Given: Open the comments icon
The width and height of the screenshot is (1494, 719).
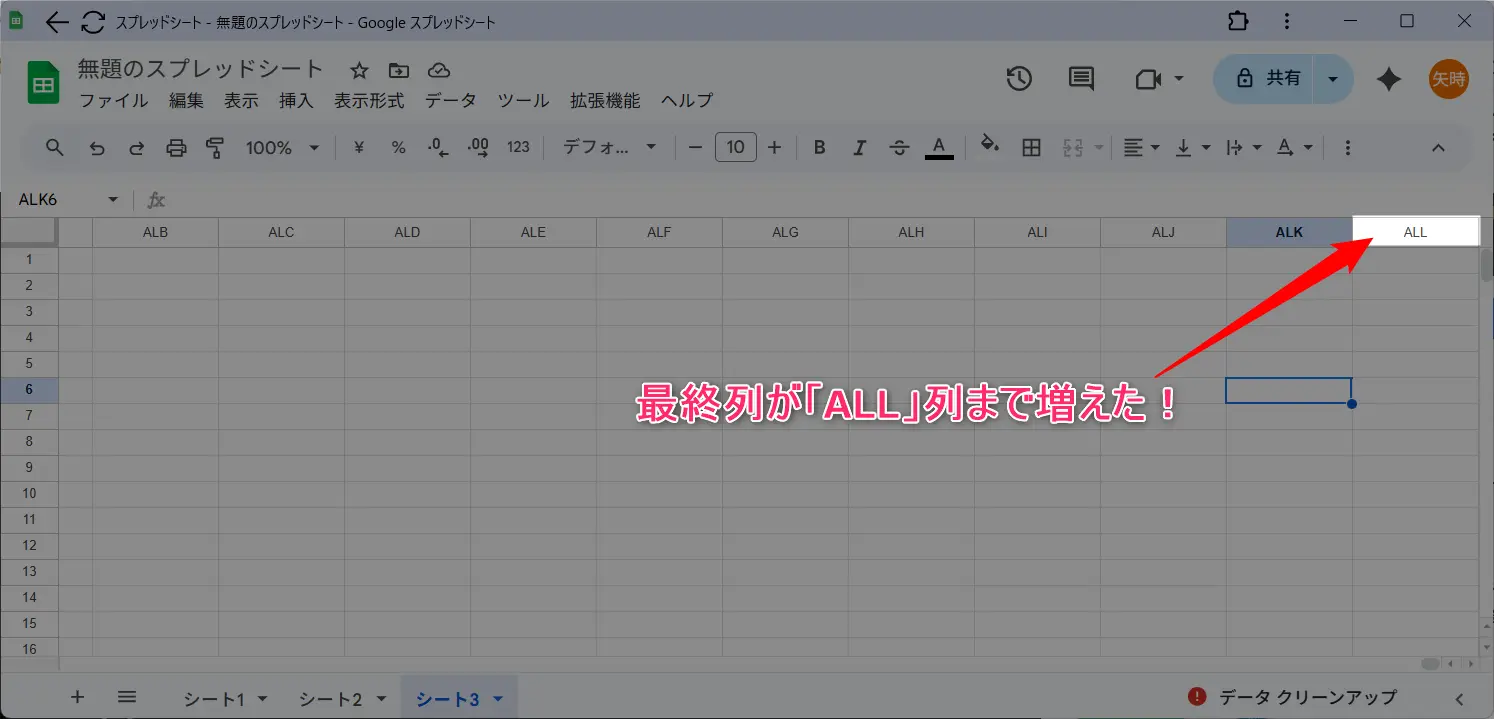Looking at the screenshot, I should [x=1081, y=79].
